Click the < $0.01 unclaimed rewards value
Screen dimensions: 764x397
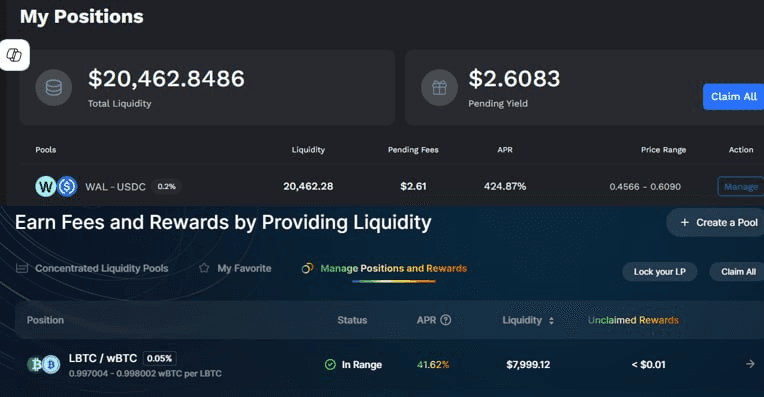(x=648, y=364)
